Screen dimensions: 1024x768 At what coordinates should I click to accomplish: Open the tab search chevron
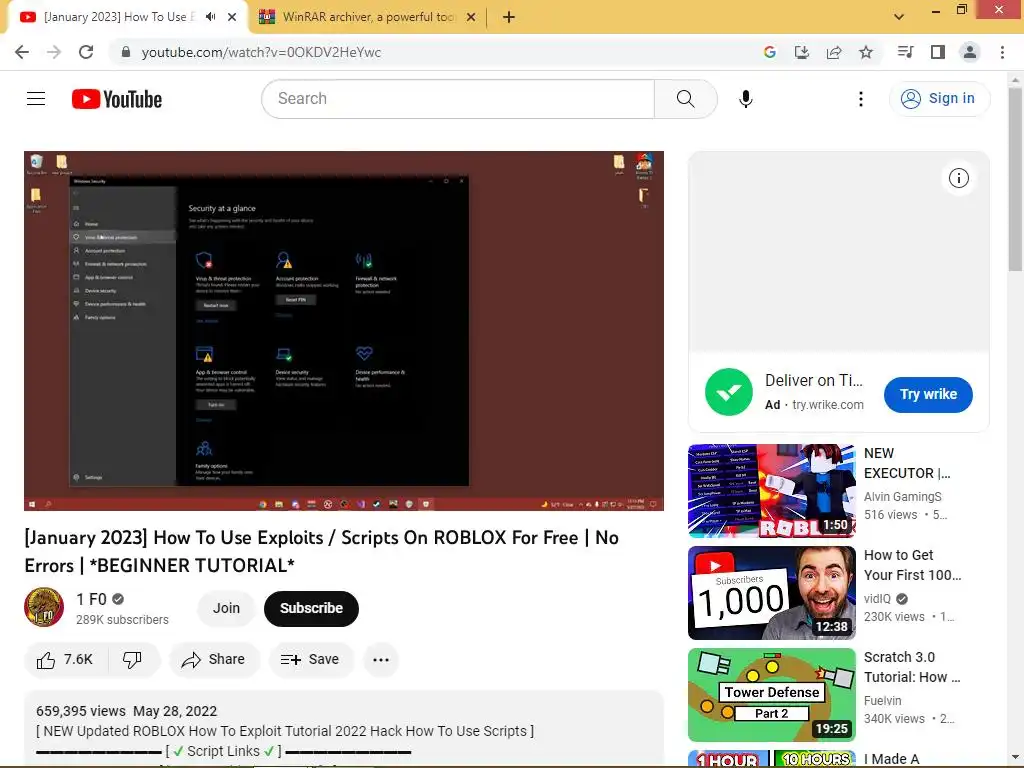899,17
